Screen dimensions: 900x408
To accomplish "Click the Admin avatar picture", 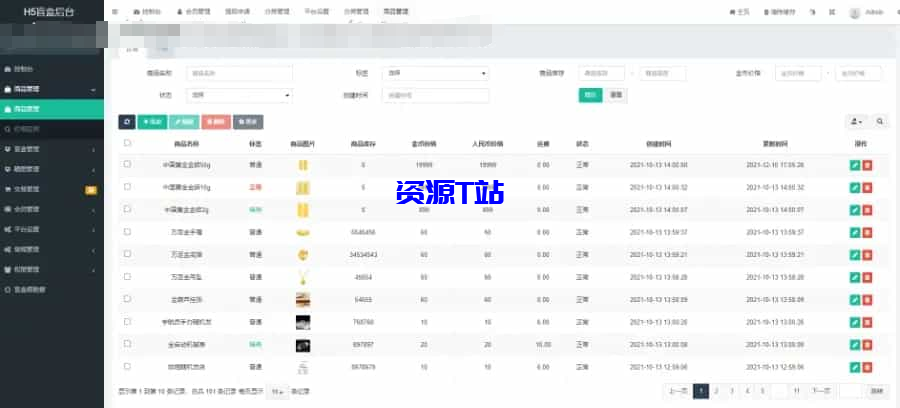I will (855, 13).
